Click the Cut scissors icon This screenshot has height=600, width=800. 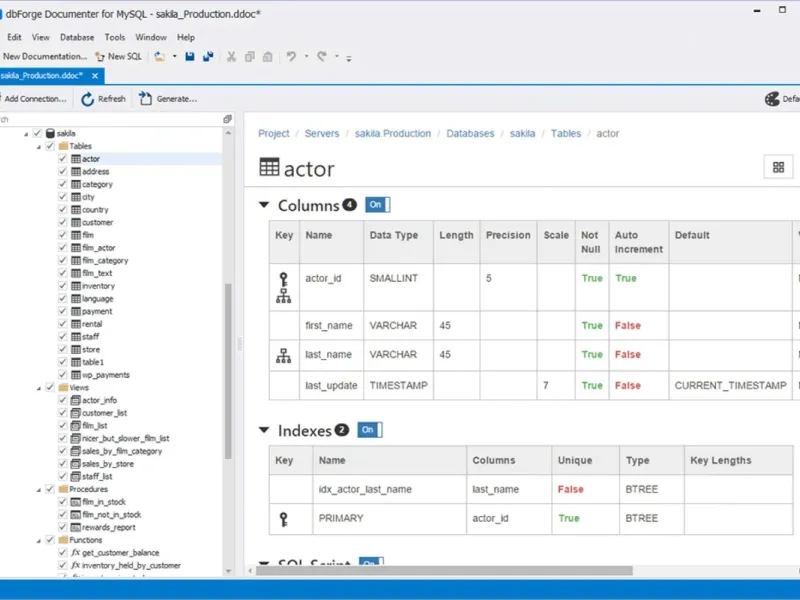coord(231,57)
